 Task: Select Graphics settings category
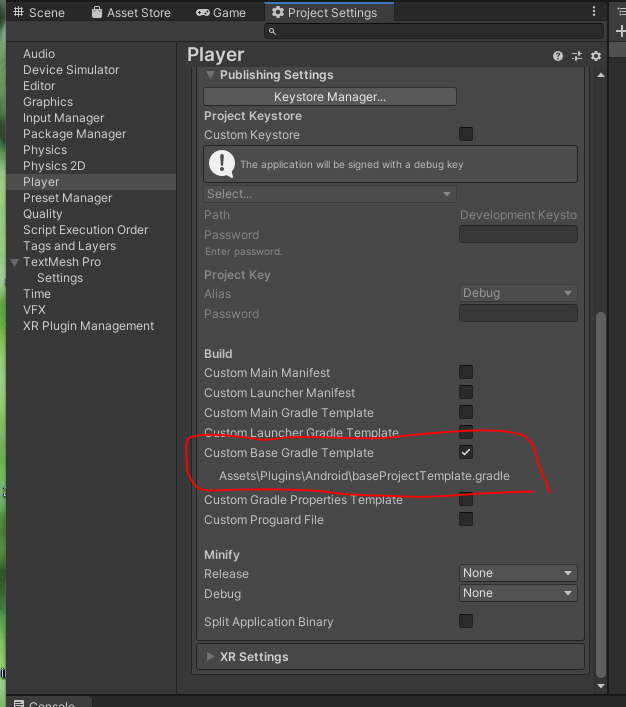[48, 102]
